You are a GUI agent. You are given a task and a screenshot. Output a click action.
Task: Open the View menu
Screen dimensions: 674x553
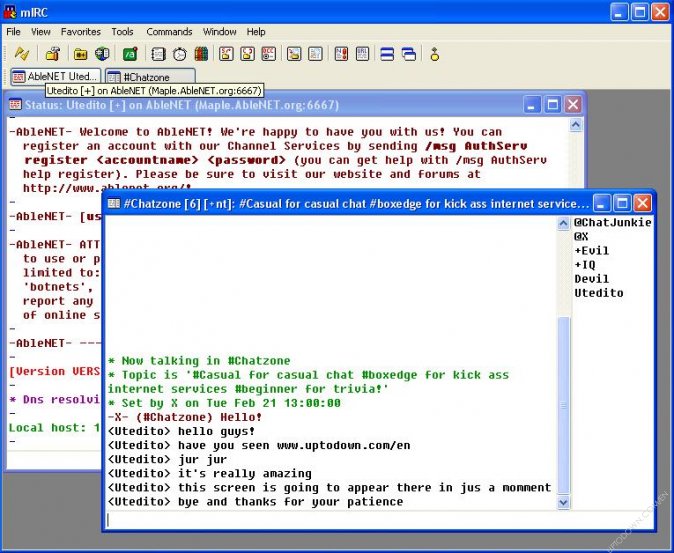click(40, 32)
